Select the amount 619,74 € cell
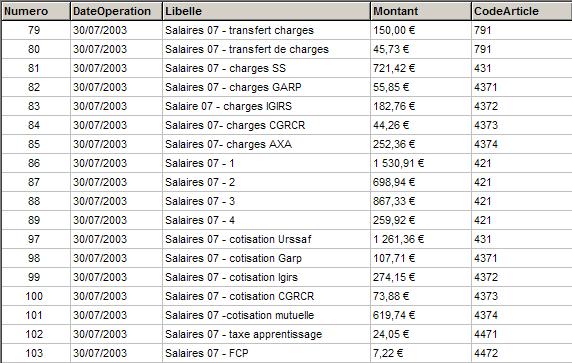 click(x=421, y=315)
